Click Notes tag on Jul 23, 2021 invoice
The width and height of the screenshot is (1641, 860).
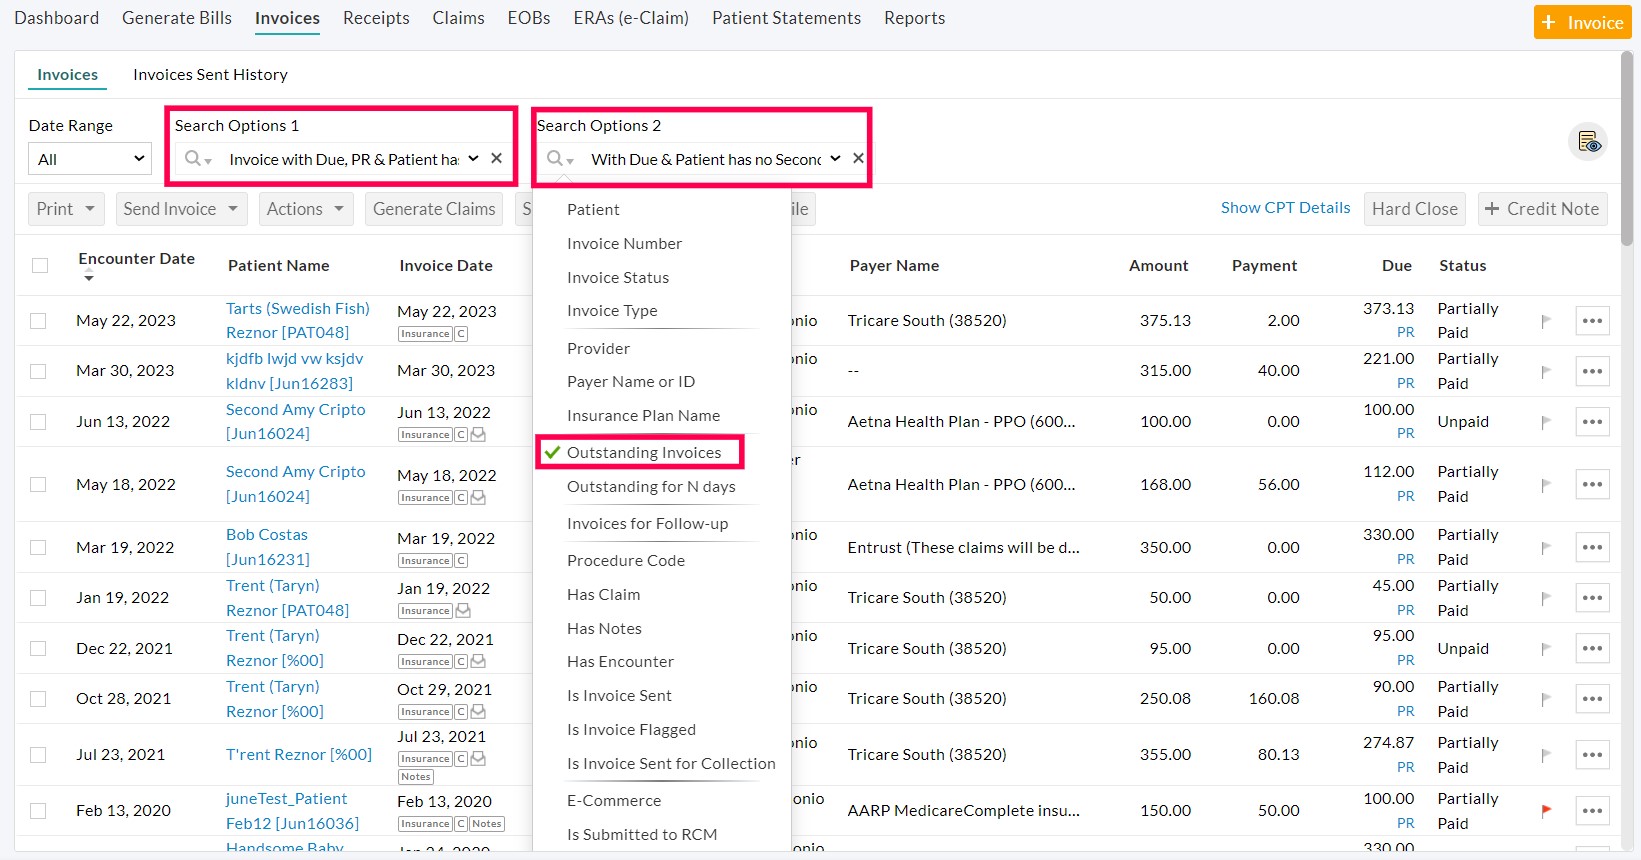coord(415,777)
